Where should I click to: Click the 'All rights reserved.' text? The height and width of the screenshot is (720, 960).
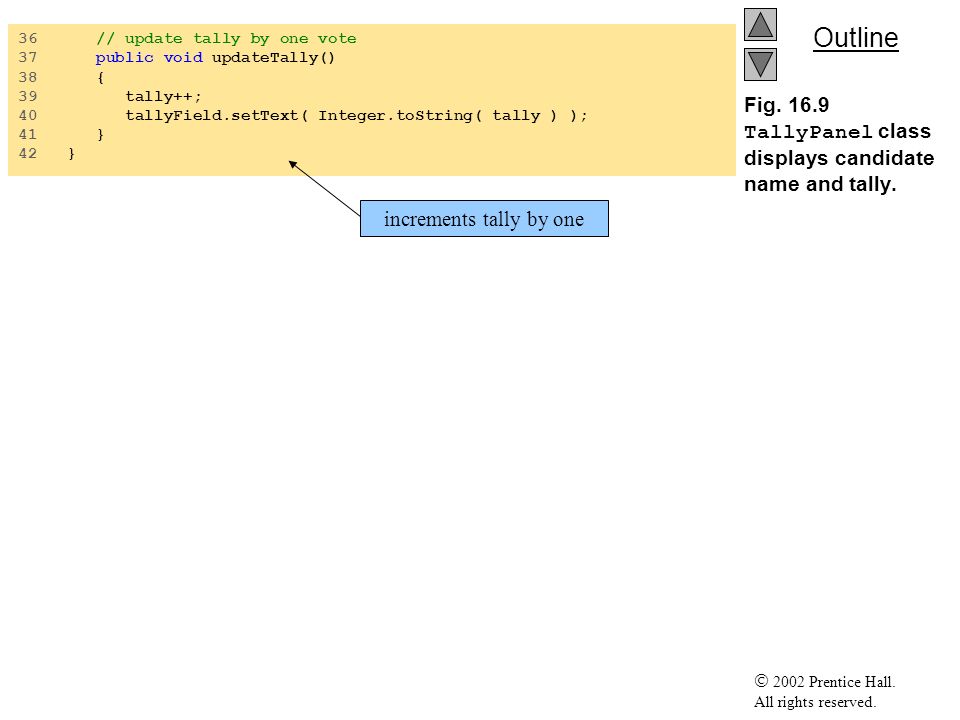click(814, 702)
